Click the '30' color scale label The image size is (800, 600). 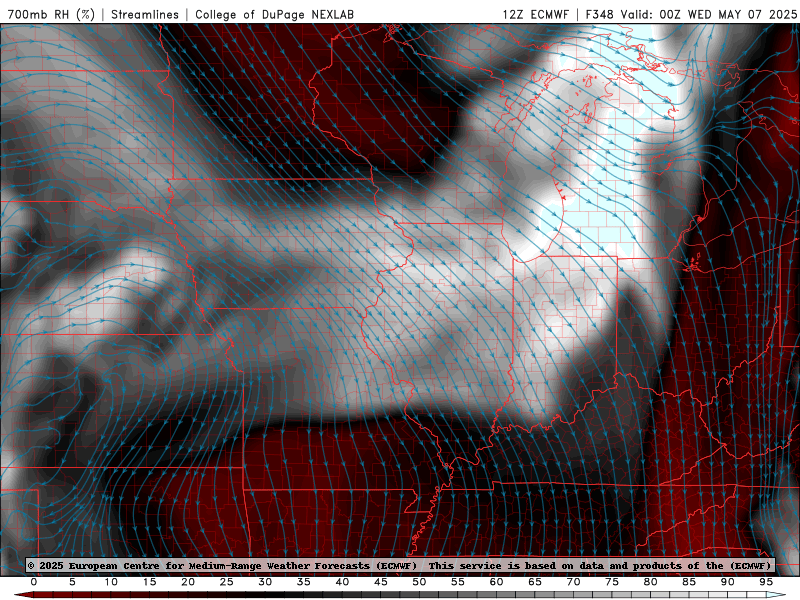(x=265, y=582)
